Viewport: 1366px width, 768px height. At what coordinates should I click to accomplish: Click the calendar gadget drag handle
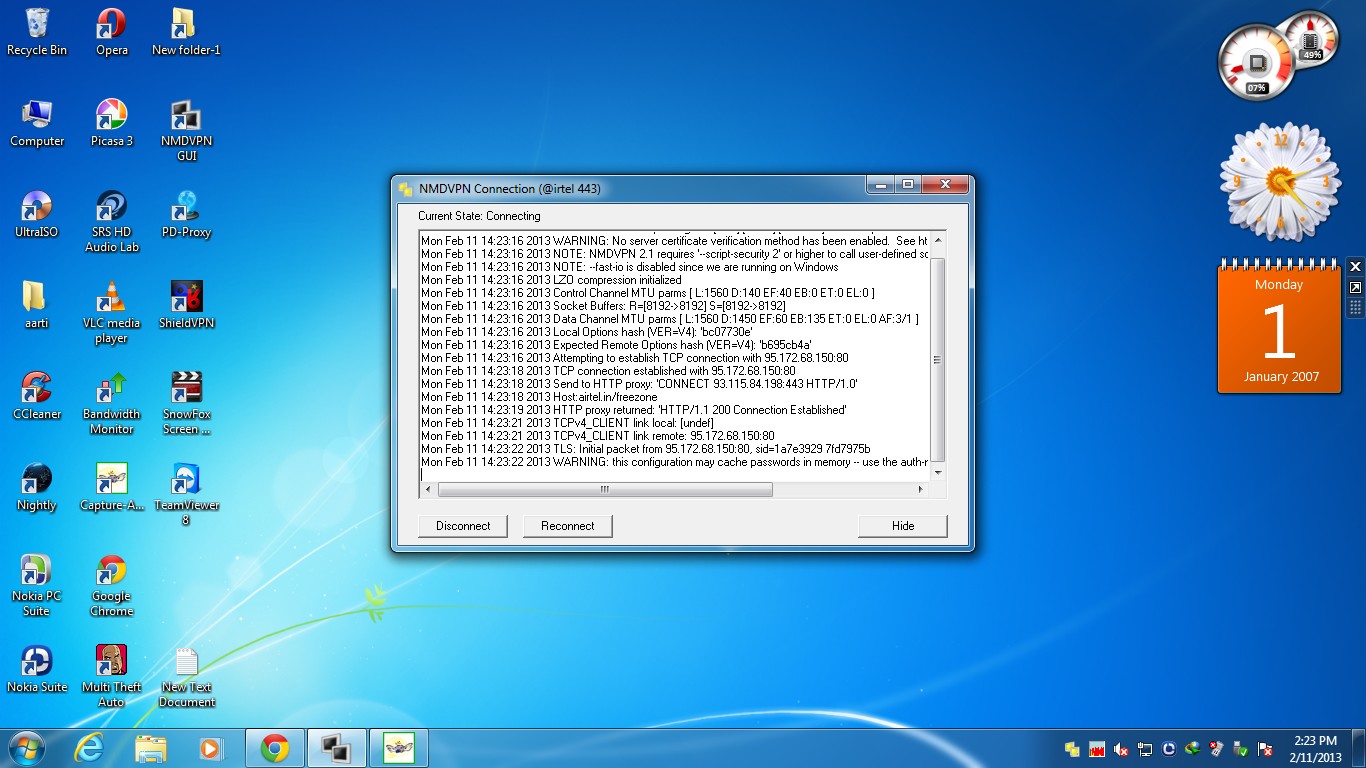(x=1355, y=308)
